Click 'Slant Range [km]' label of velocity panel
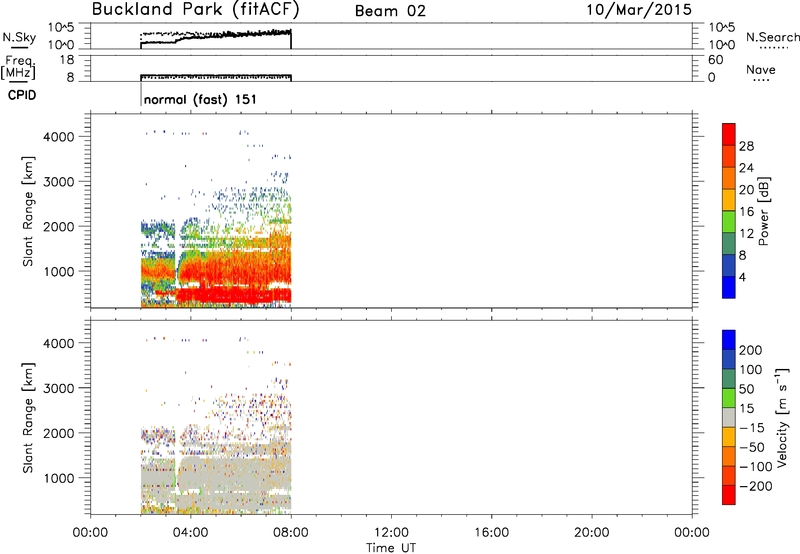Screen dimensions: 800x554 [x=28, y=417]
